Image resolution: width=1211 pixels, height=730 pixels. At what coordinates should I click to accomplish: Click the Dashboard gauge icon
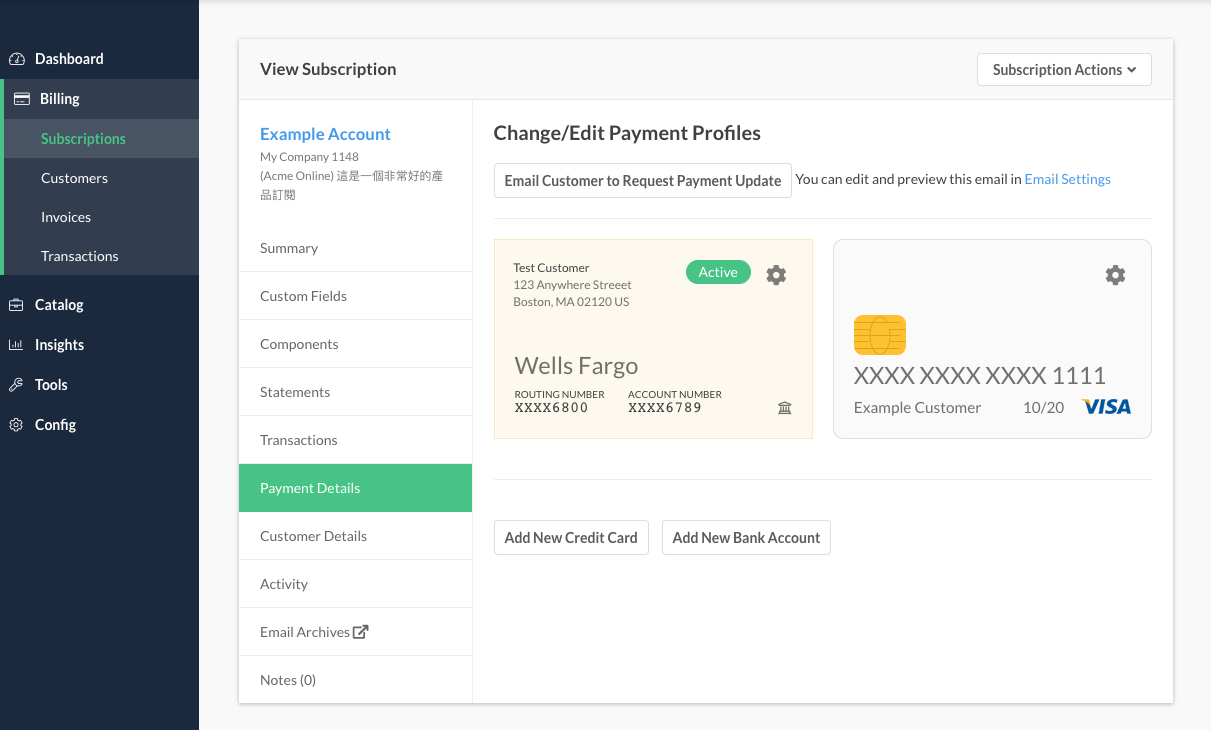click(x=17, y=59)
